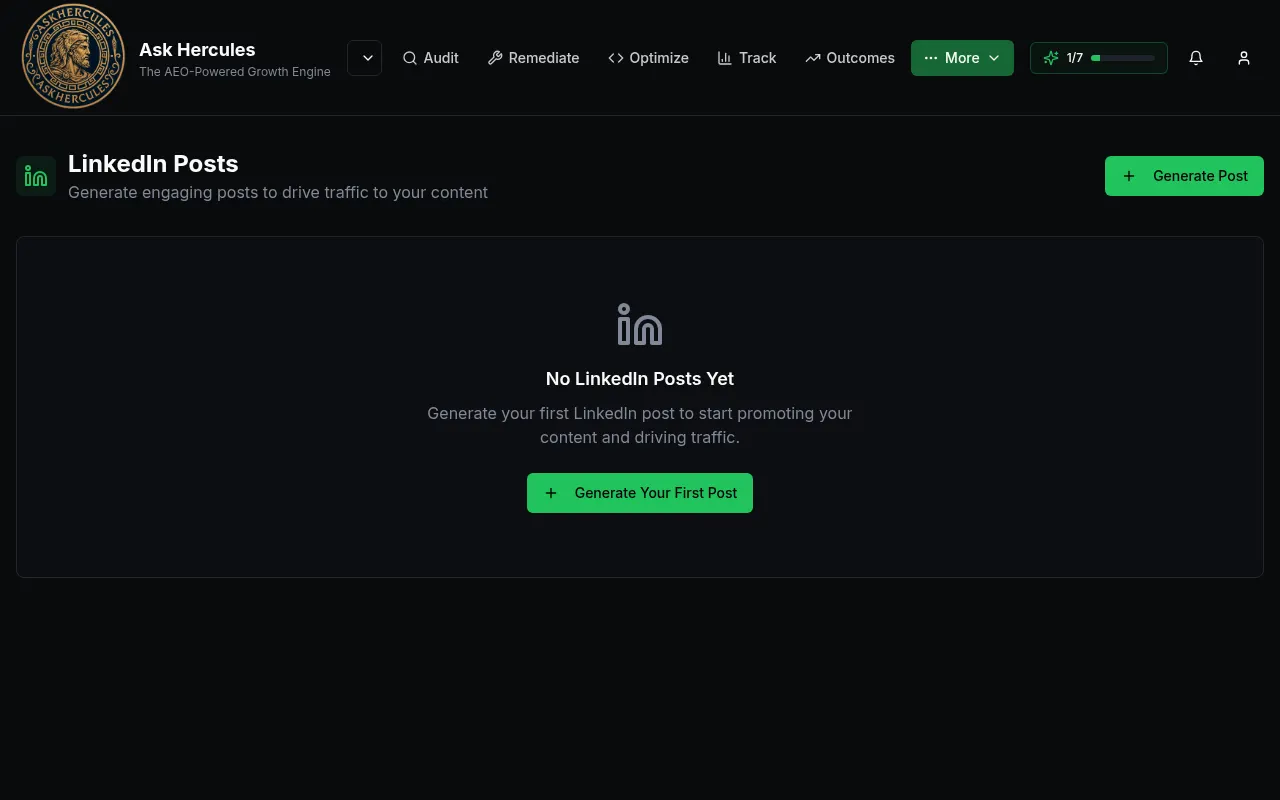
Task: Switch to the Optimize section
Action: coord(648,58)
